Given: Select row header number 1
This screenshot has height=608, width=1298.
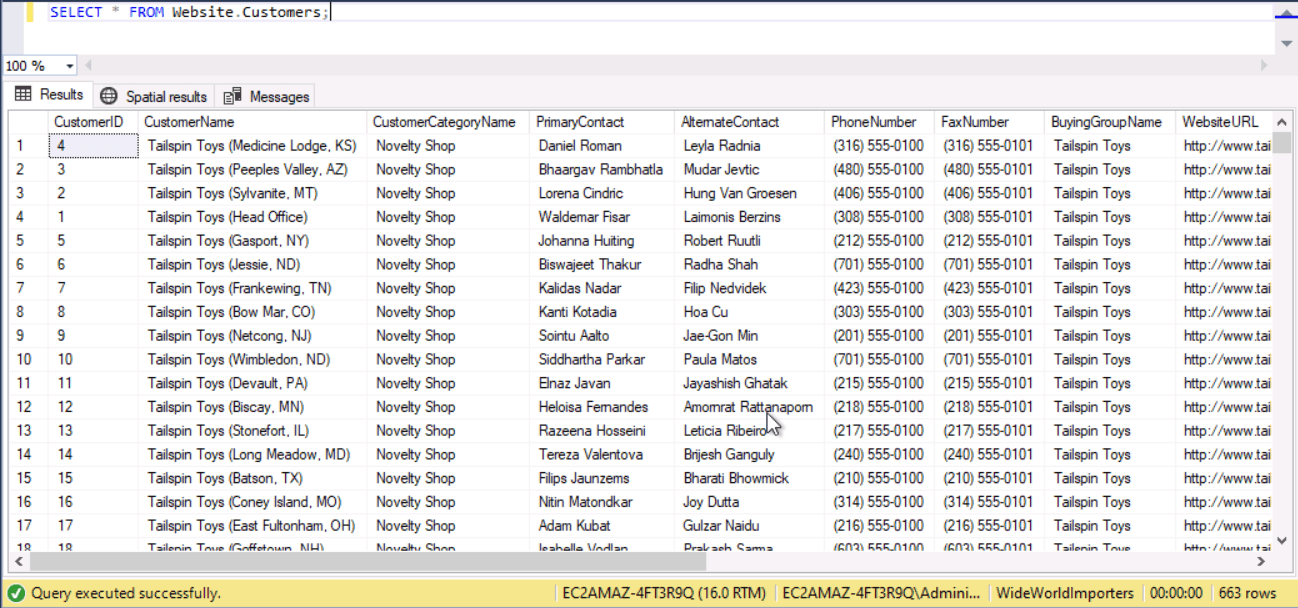Looking at the screenshot, I should point(28,146).
